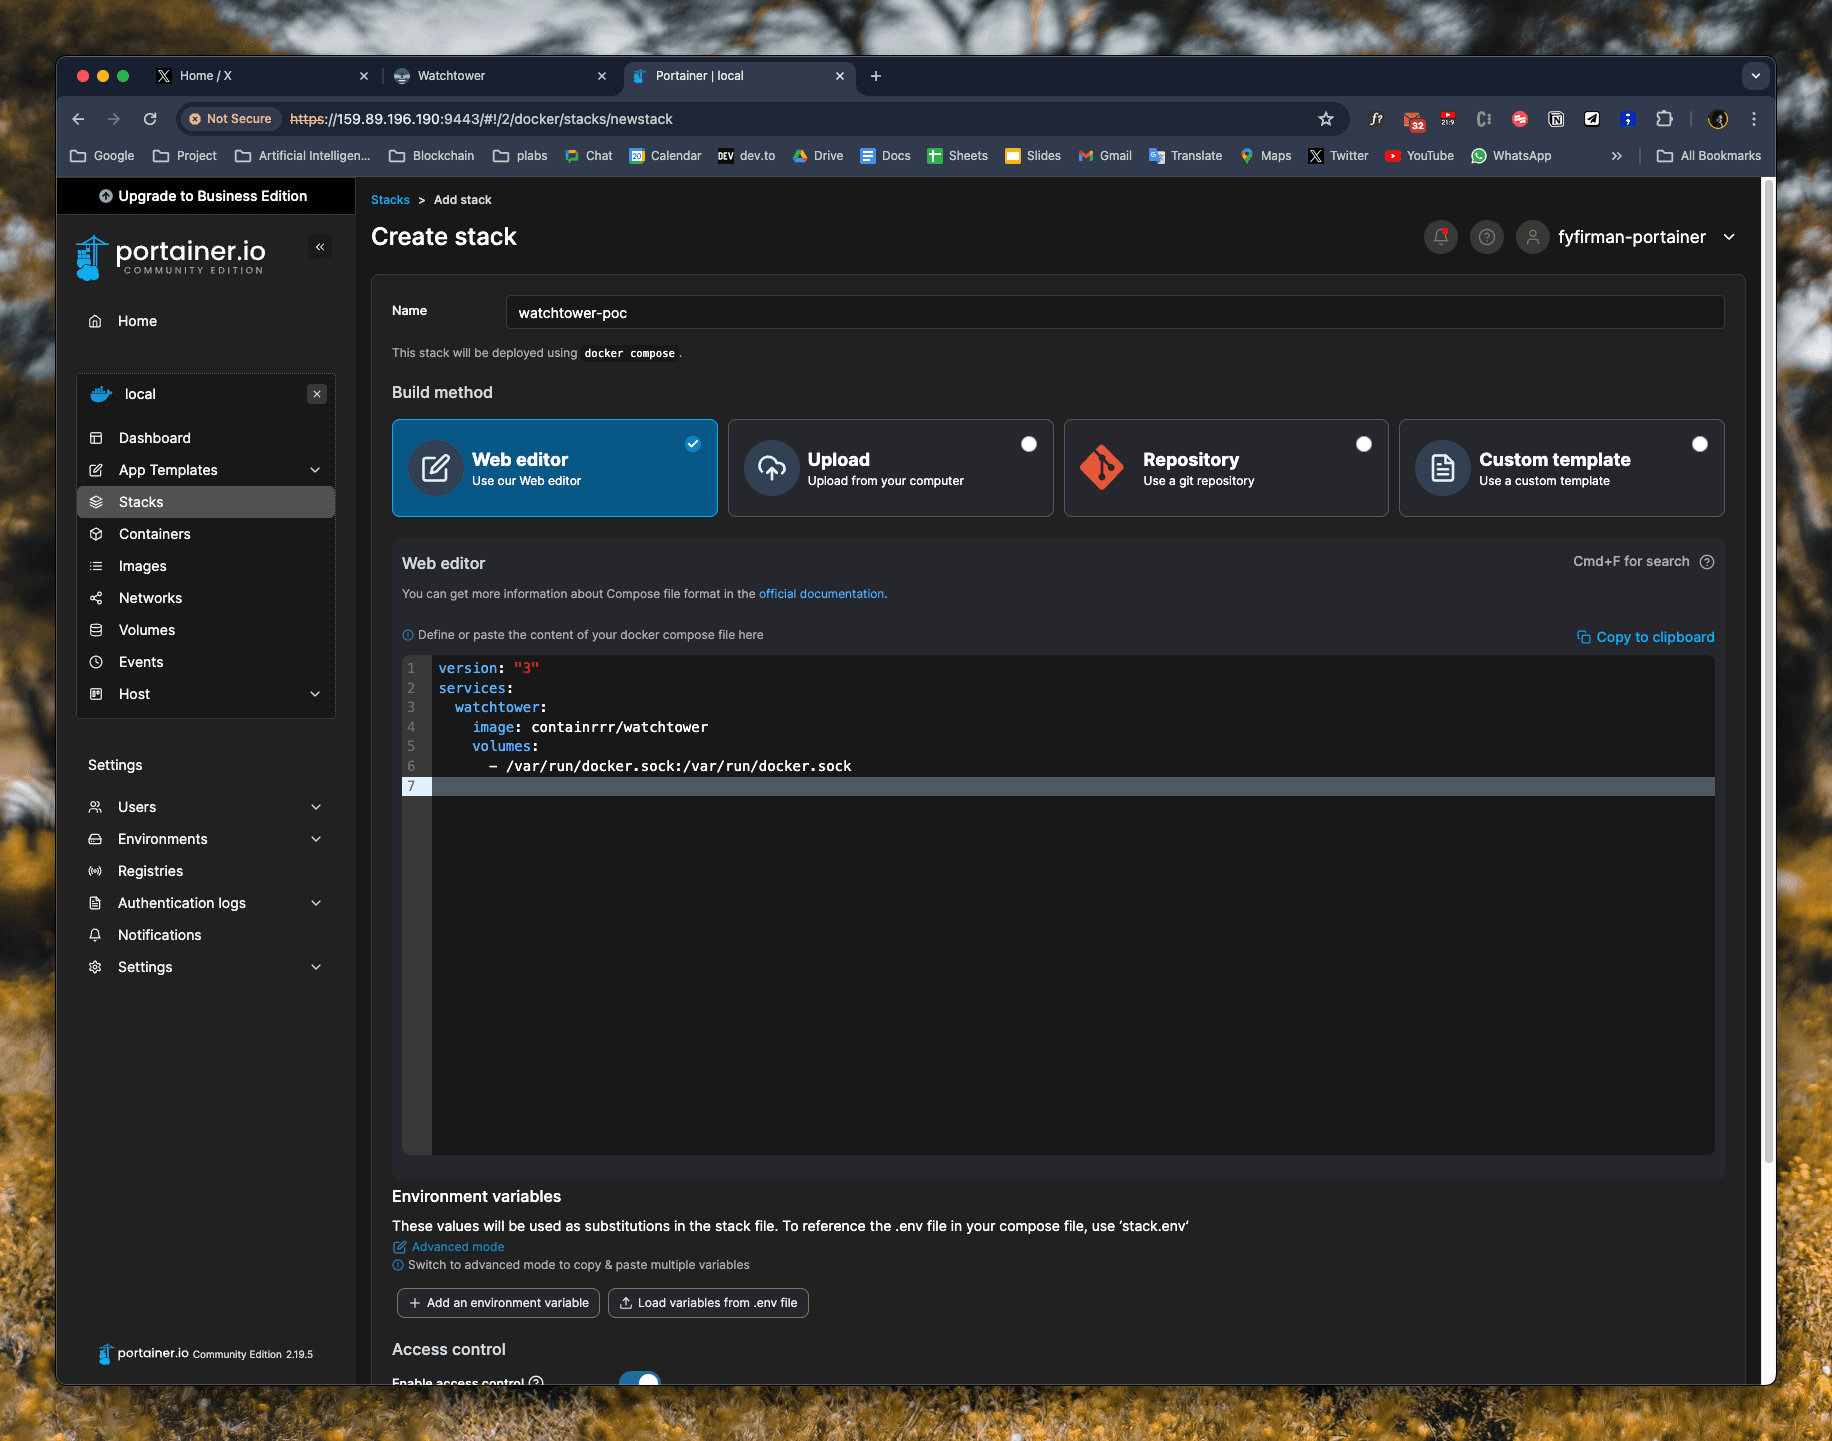Expand the Host submenu
This screenshot has width=1832, height=1441.
pos(315,694)
